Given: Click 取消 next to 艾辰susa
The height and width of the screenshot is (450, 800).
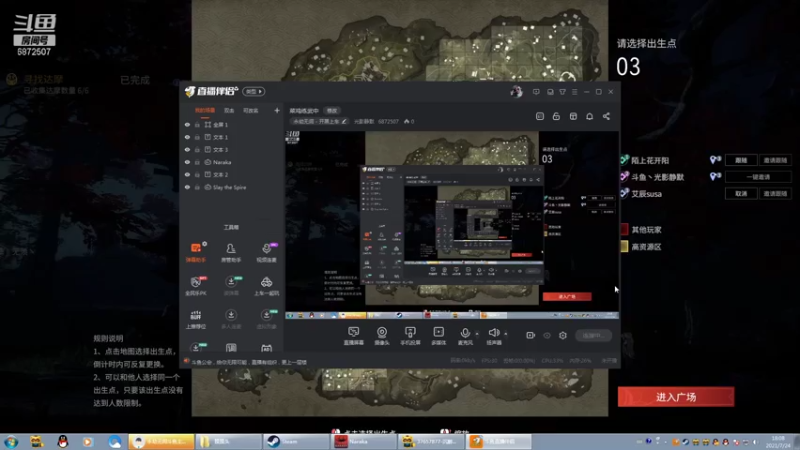Looking at the screenshot, I should (741, 194).
